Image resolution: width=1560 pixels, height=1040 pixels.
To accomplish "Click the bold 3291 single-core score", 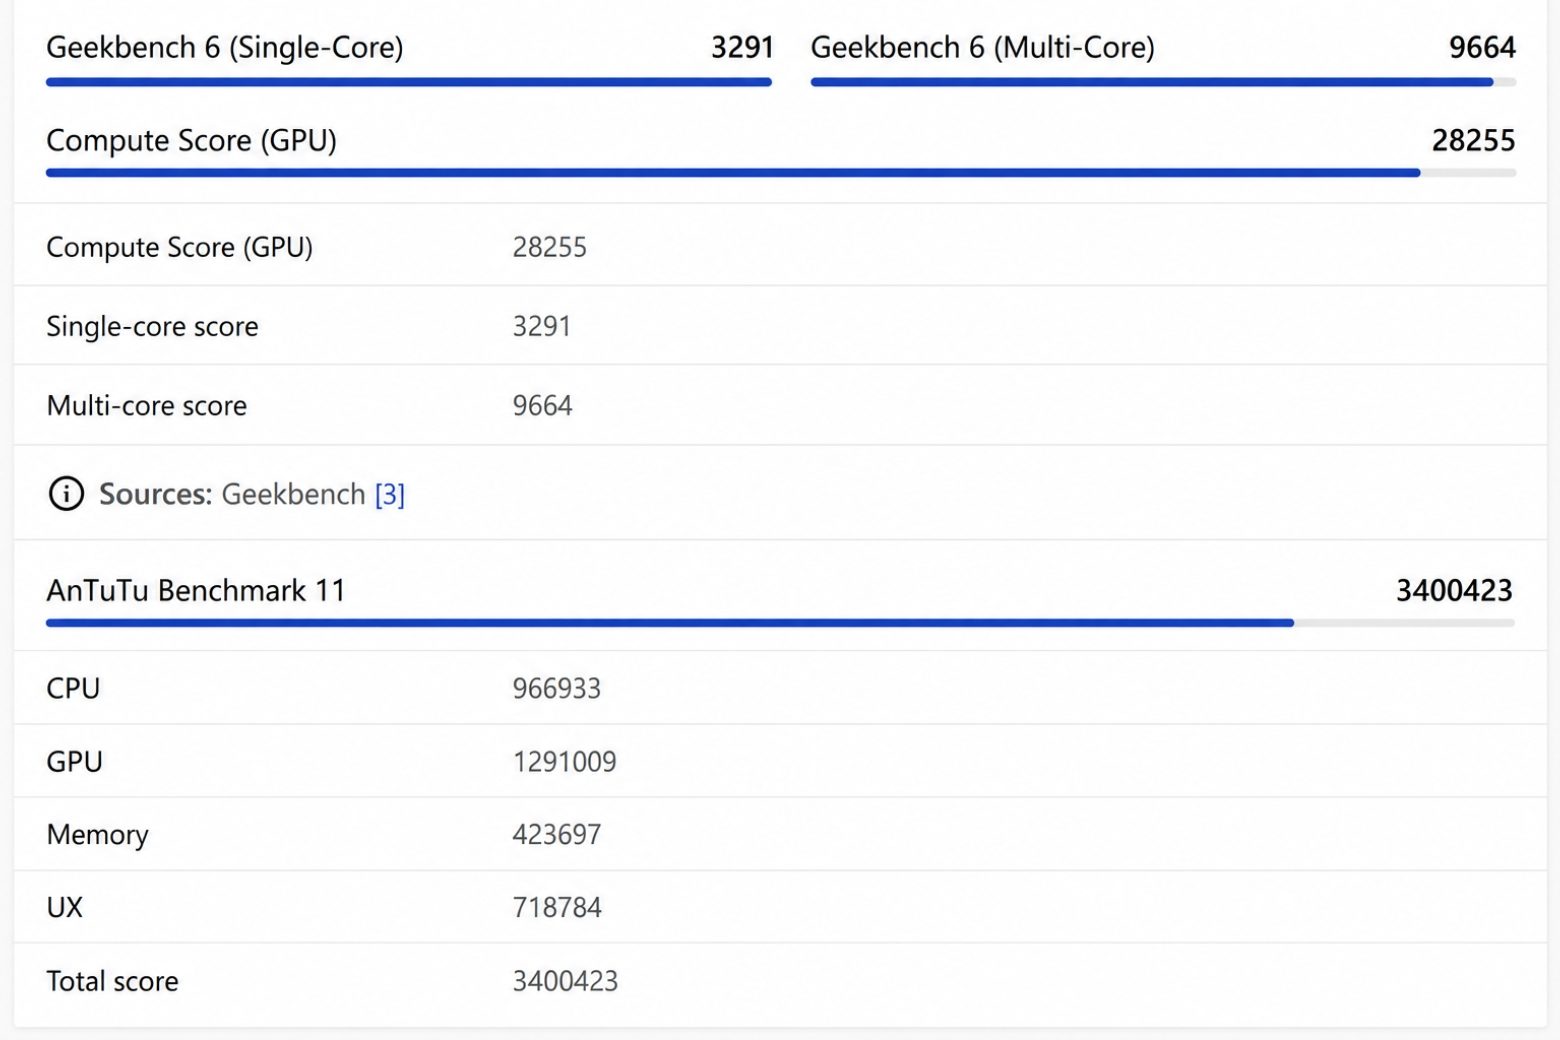I will point(742,47).
